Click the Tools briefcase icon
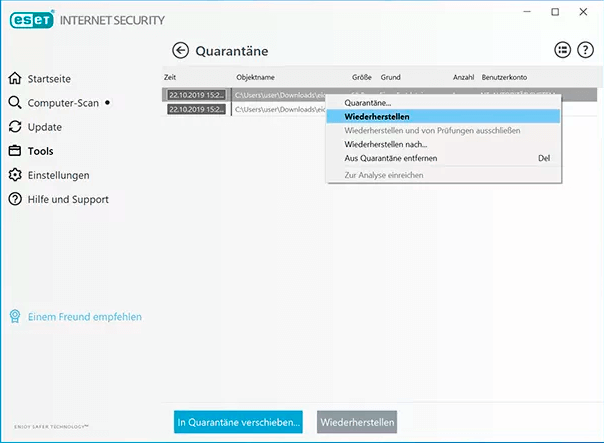 (15, 151)
